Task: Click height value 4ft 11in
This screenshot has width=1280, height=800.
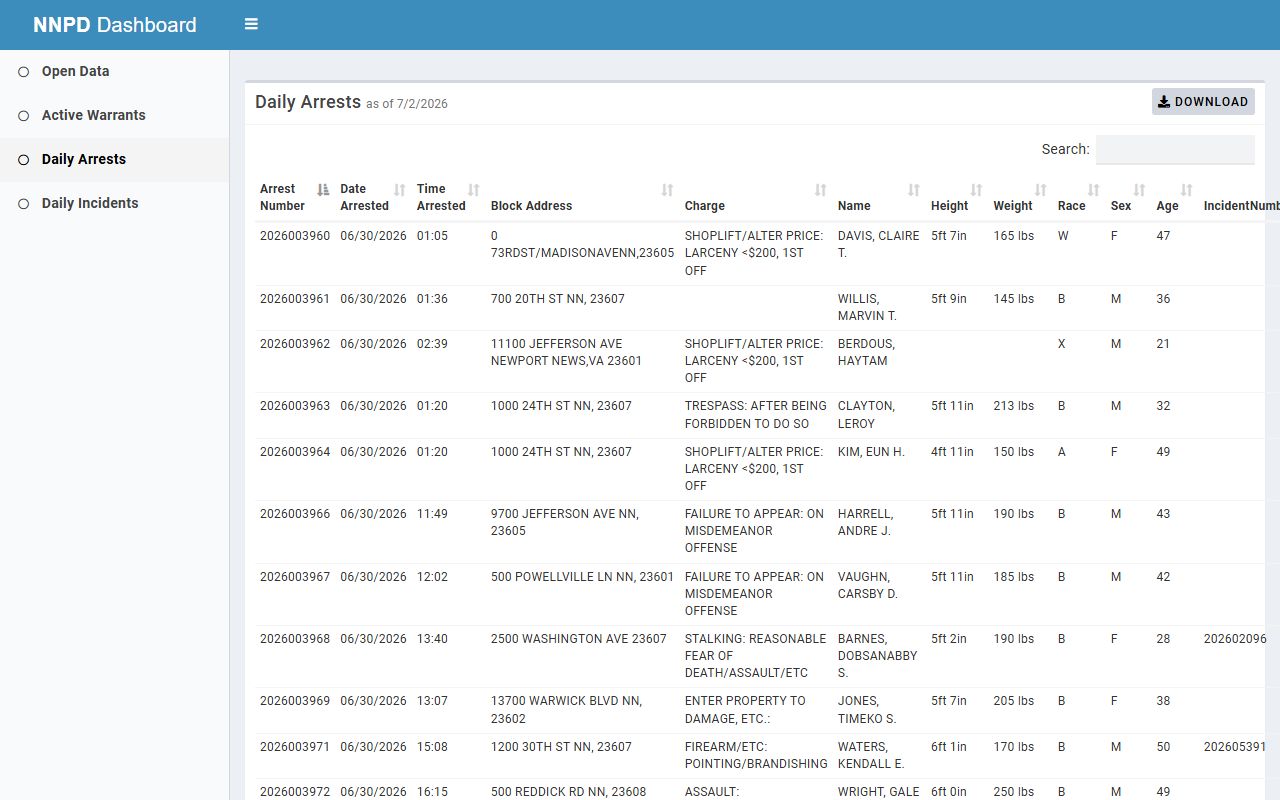Action: point(952,452)
